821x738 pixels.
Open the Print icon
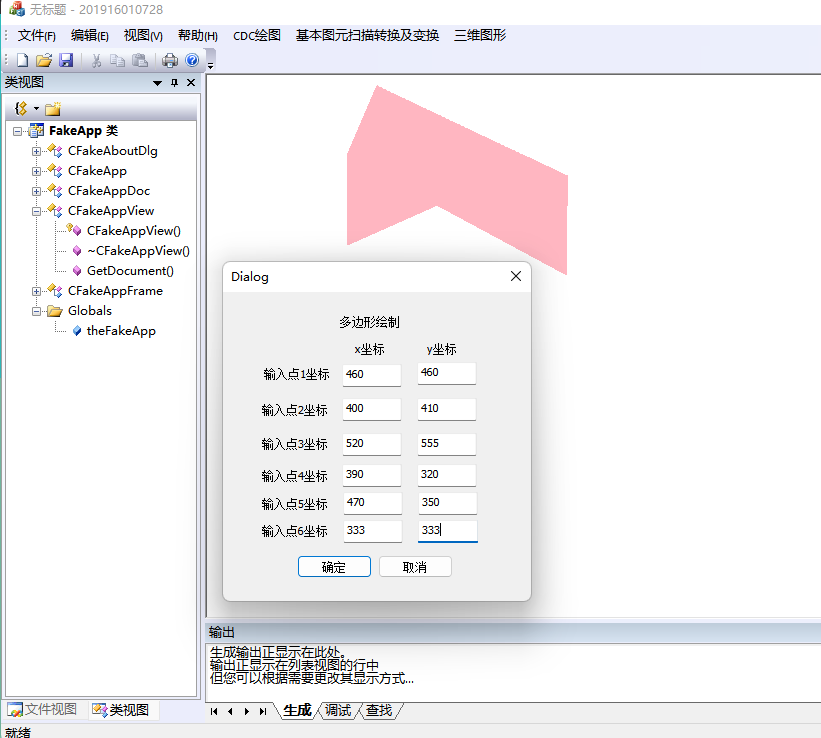(x=168, y=60)
